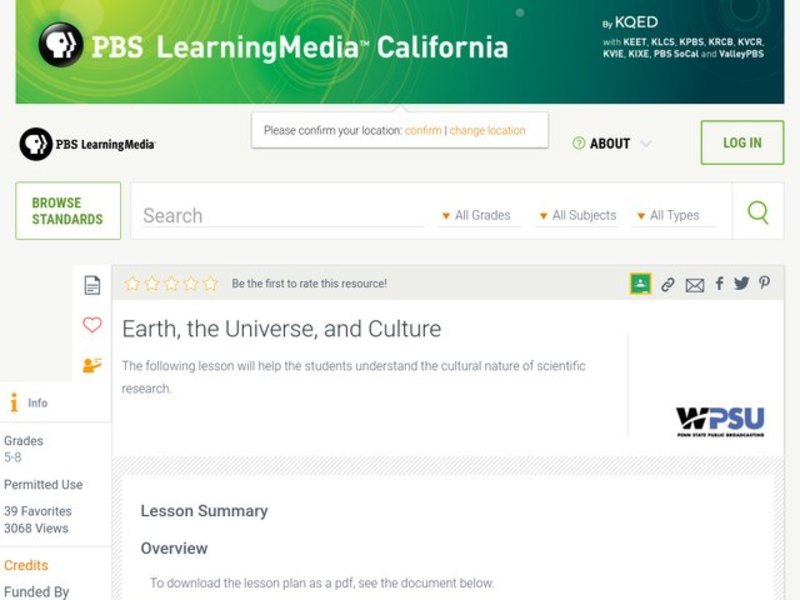Click inside the Search field
The width and height of the screenshot is (800, 600).
[x=280, y=214]
